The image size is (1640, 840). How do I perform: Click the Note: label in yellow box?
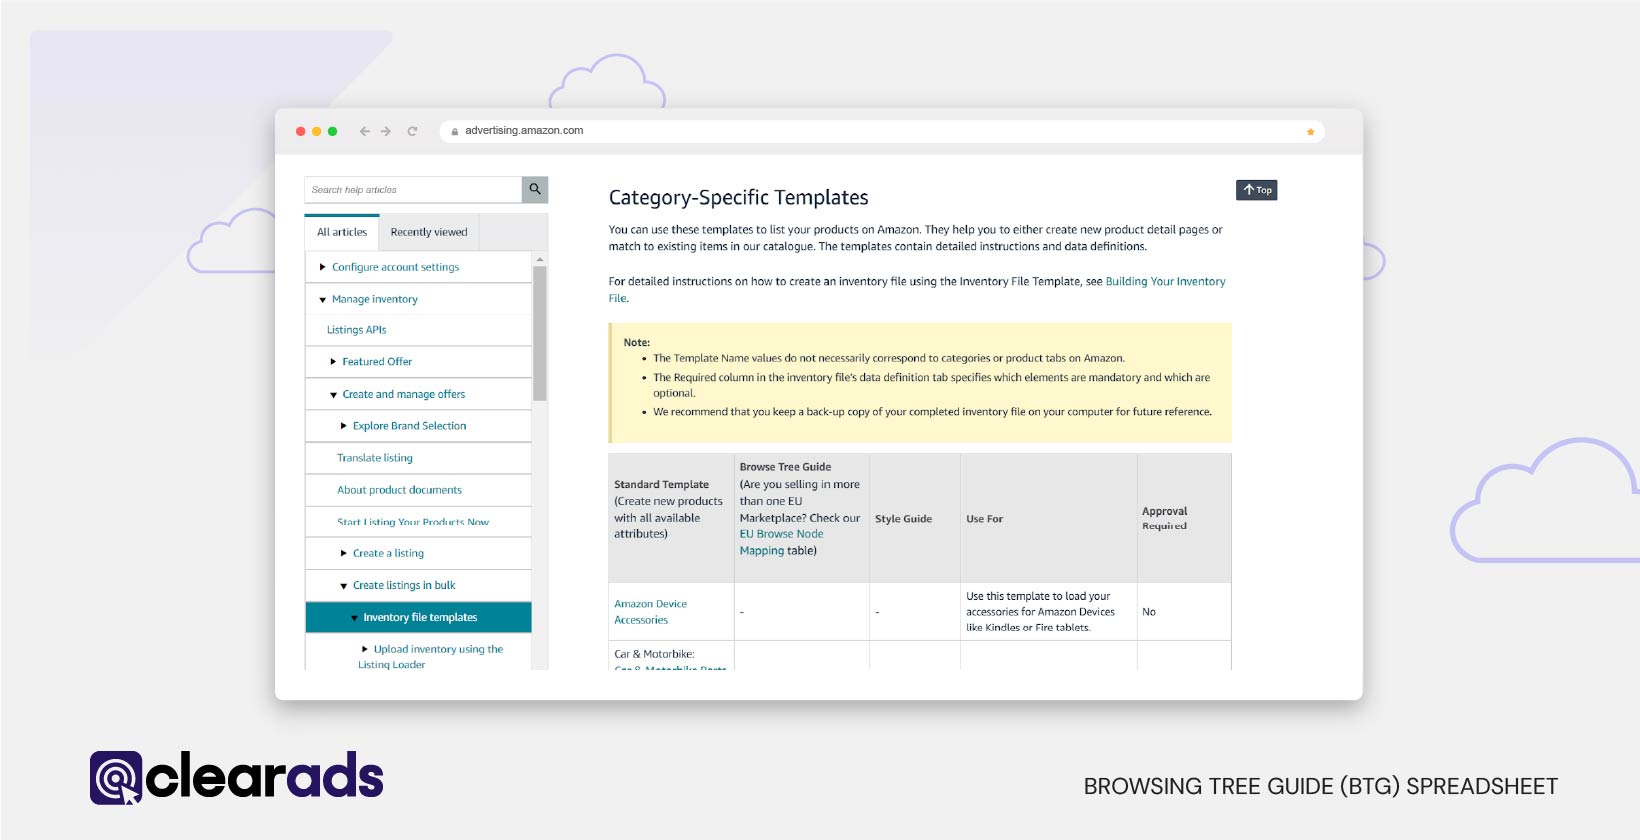pos(637,342)
